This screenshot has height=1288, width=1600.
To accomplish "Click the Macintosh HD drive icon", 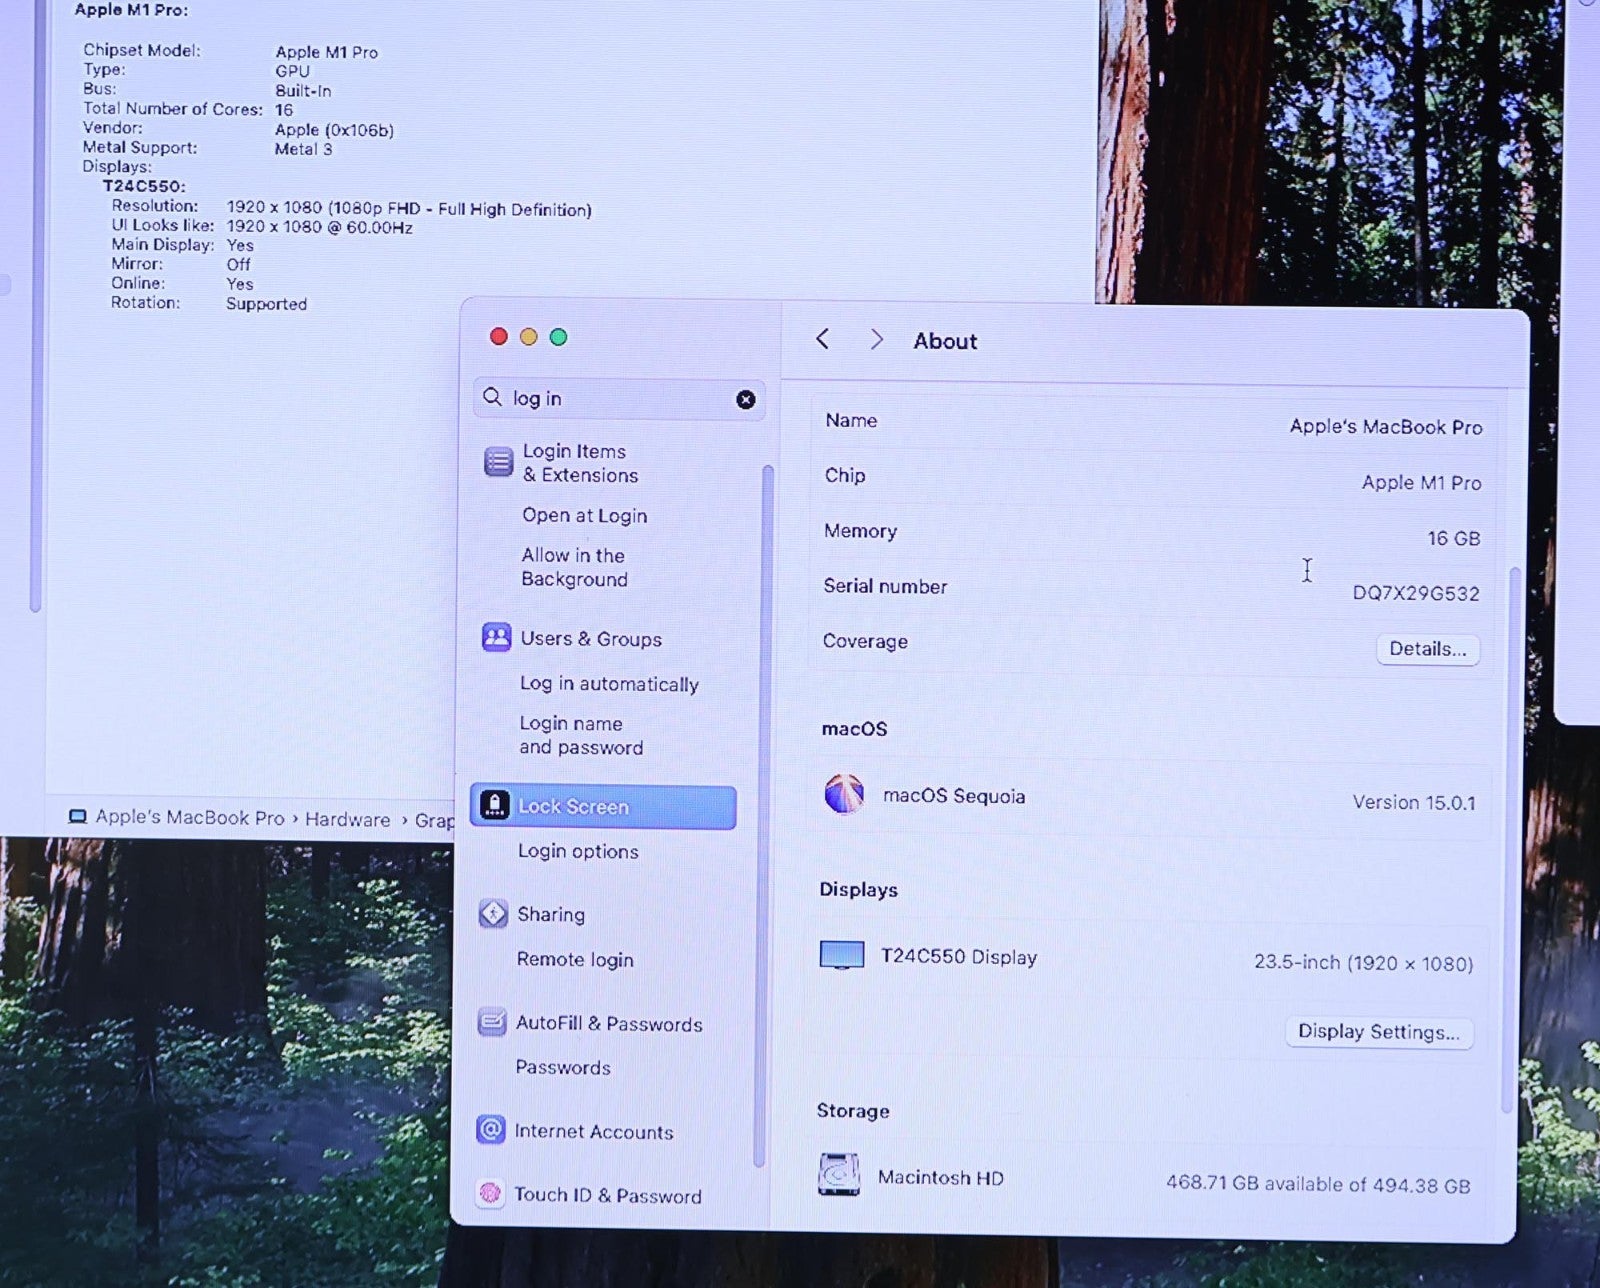I will [839, 1175].
